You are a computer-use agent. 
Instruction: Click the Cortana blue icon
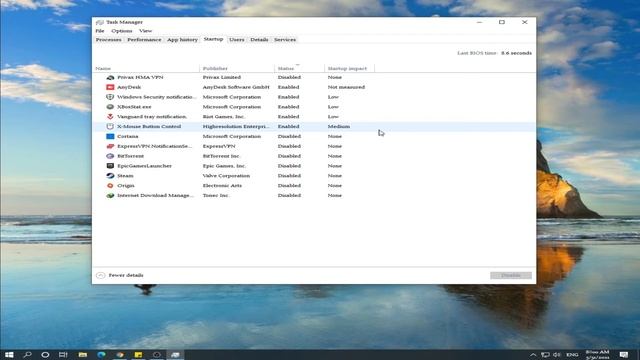(x=110, y=136)
